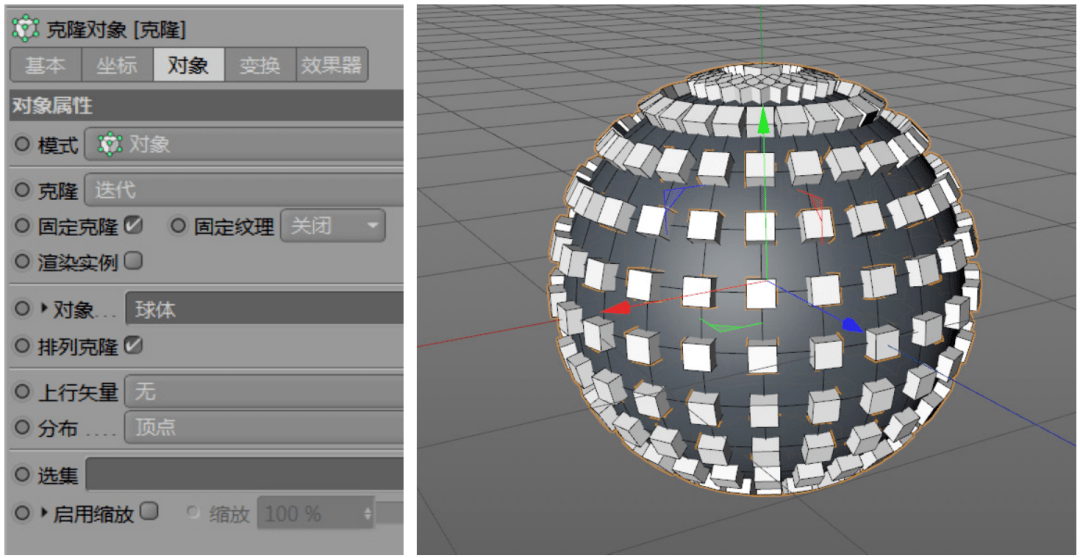Open the 上行矢量 dropdown showing 无

(264, 392)
